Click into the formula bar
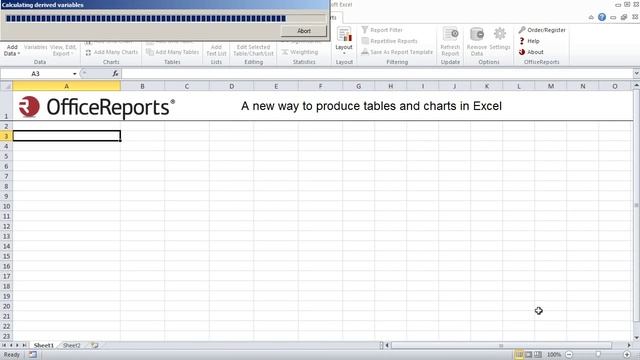This screenshot has height=360, width=640. 377,73
